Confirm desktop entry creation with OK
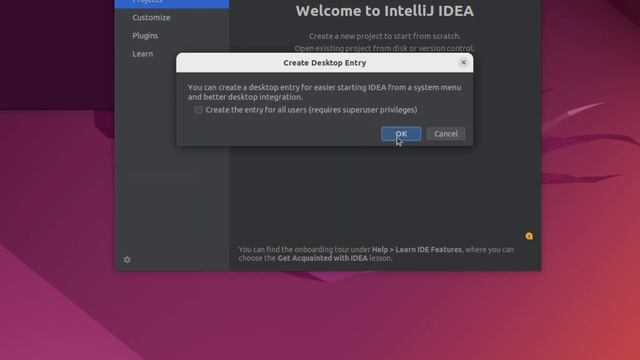The image size is (640, 360). point(401,134)
